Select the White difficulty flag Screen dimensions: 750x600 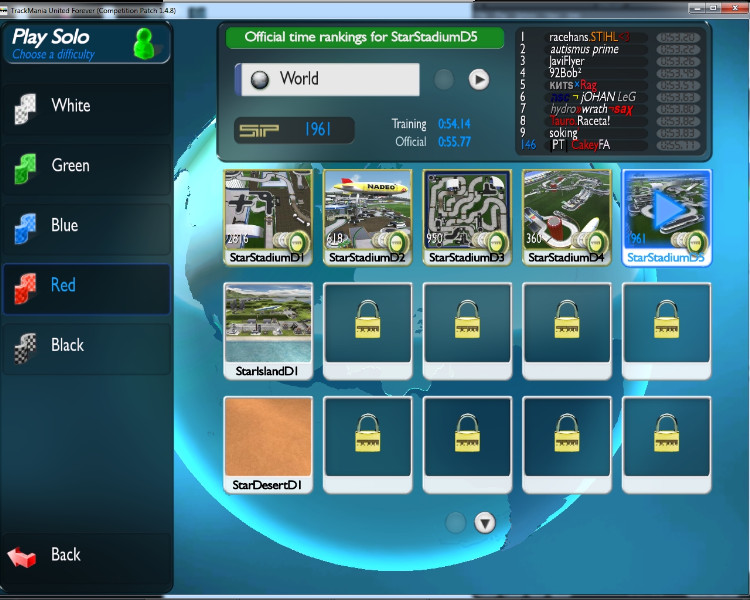click(24, 107)
